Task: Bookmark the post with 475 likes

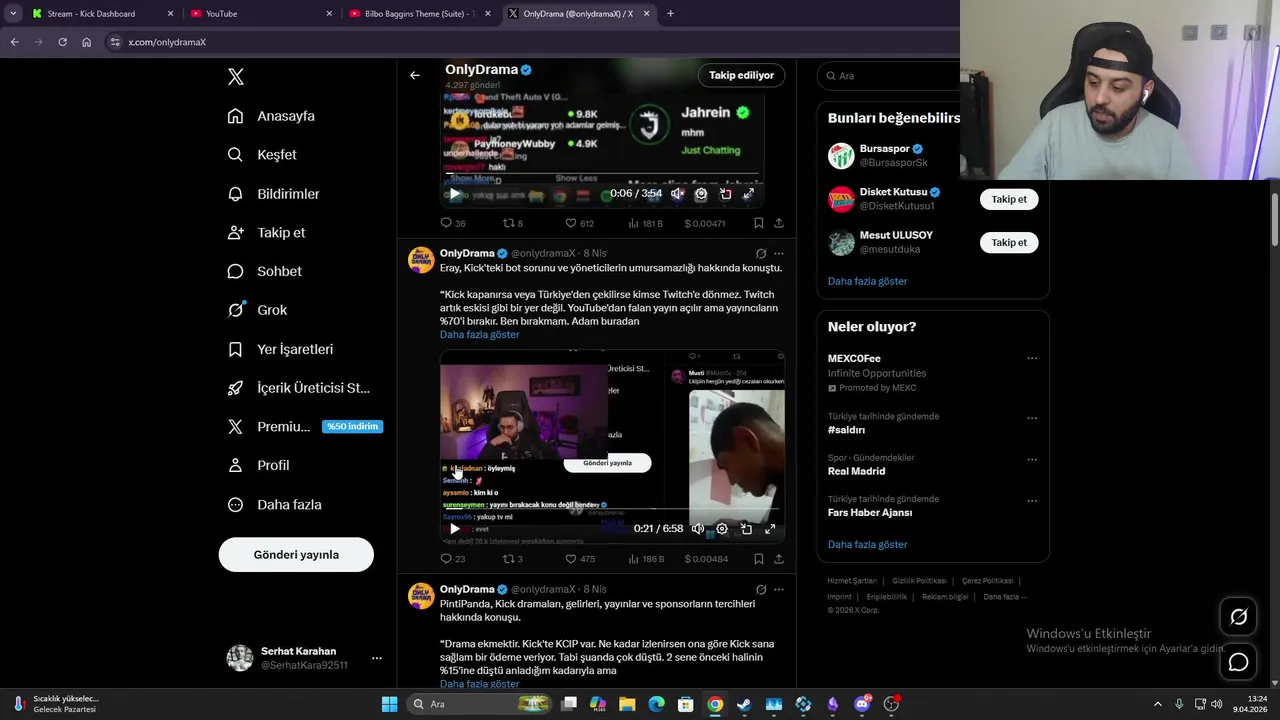Action: 759,559
